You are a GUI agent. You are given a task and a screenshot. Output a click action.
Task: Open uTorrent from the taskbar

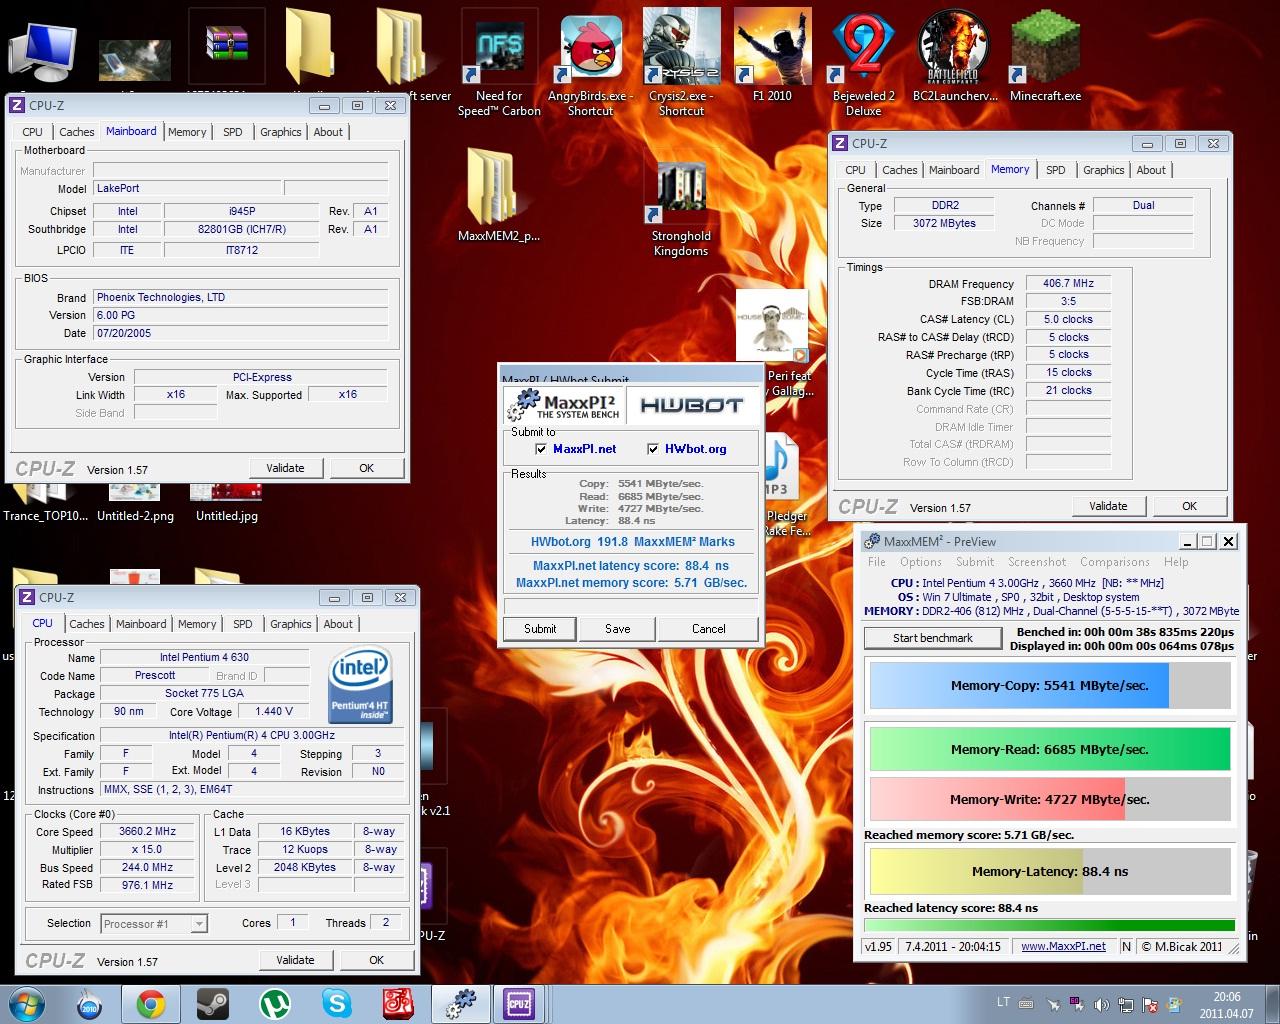click(x=274, y=1003)
